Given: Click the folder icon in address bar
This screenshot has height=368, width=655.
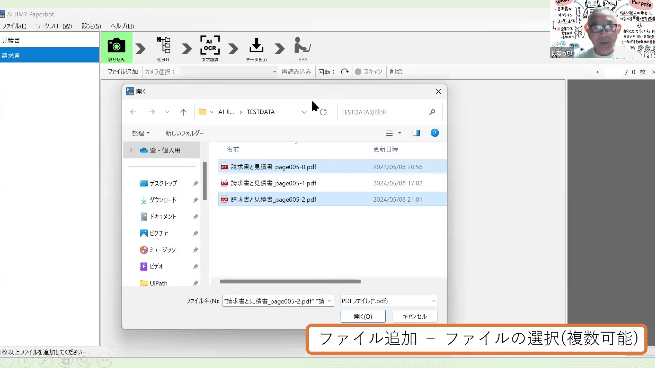Looking at the screenshot, I should pyautogui.click(x=203, y=112).
